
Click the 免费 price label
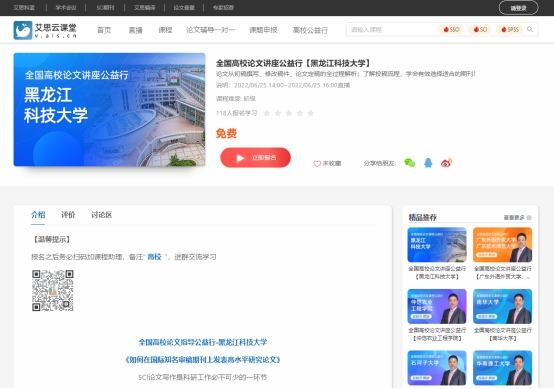[x=226, y=134]
